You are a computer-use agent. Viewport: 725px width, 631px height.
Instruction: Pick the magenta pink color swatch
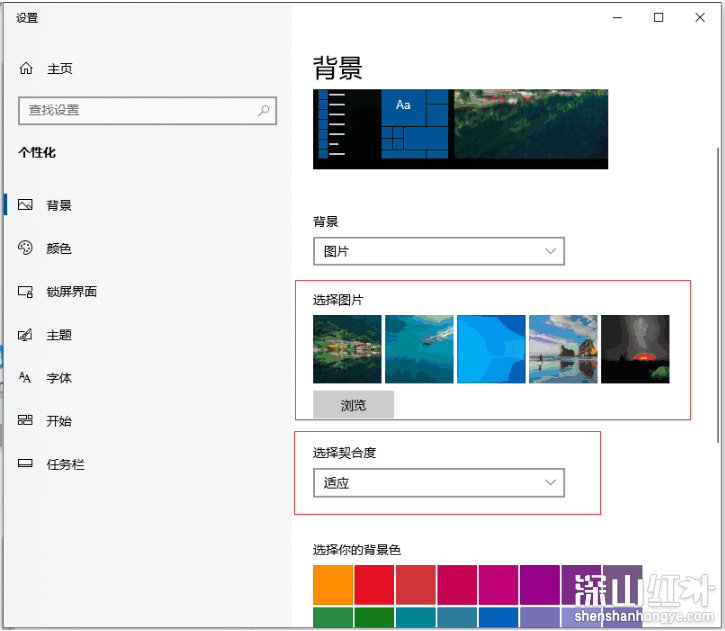[x=498, y=585]
